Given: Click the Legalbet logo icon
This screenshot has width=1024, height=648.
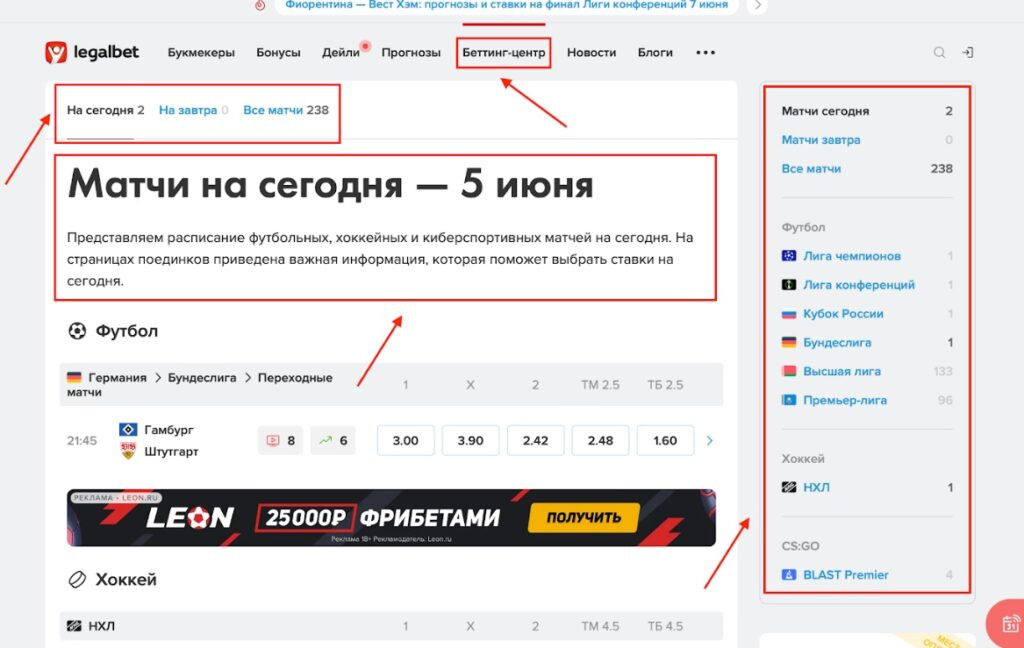Looking at the screenshot, I should click(56, 52).
